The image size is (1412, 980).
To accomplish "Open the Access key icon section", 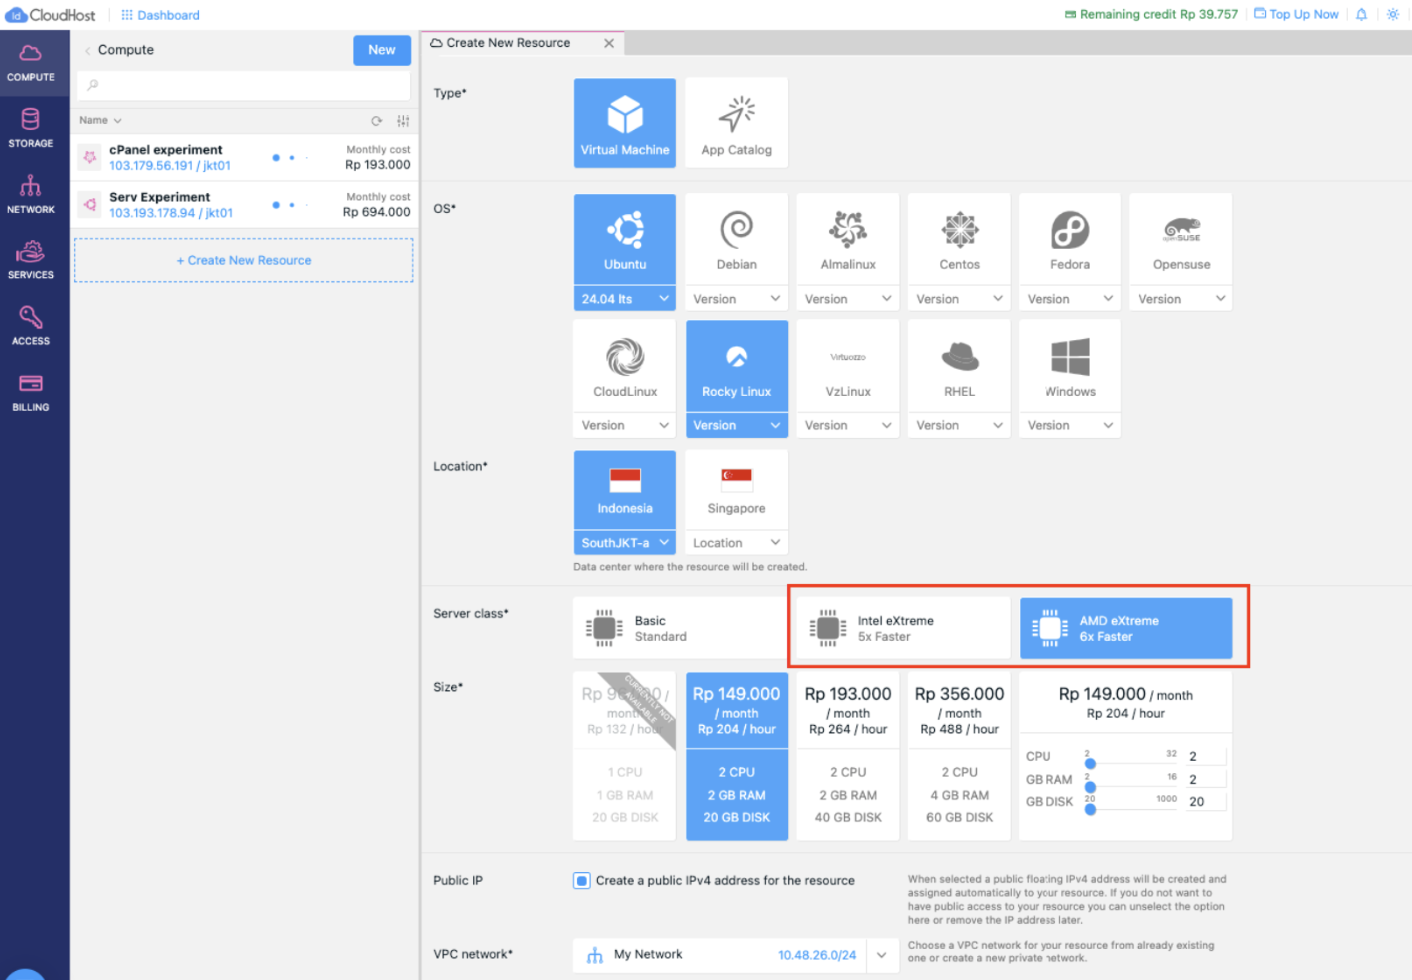I will click(x=31, y=326).
